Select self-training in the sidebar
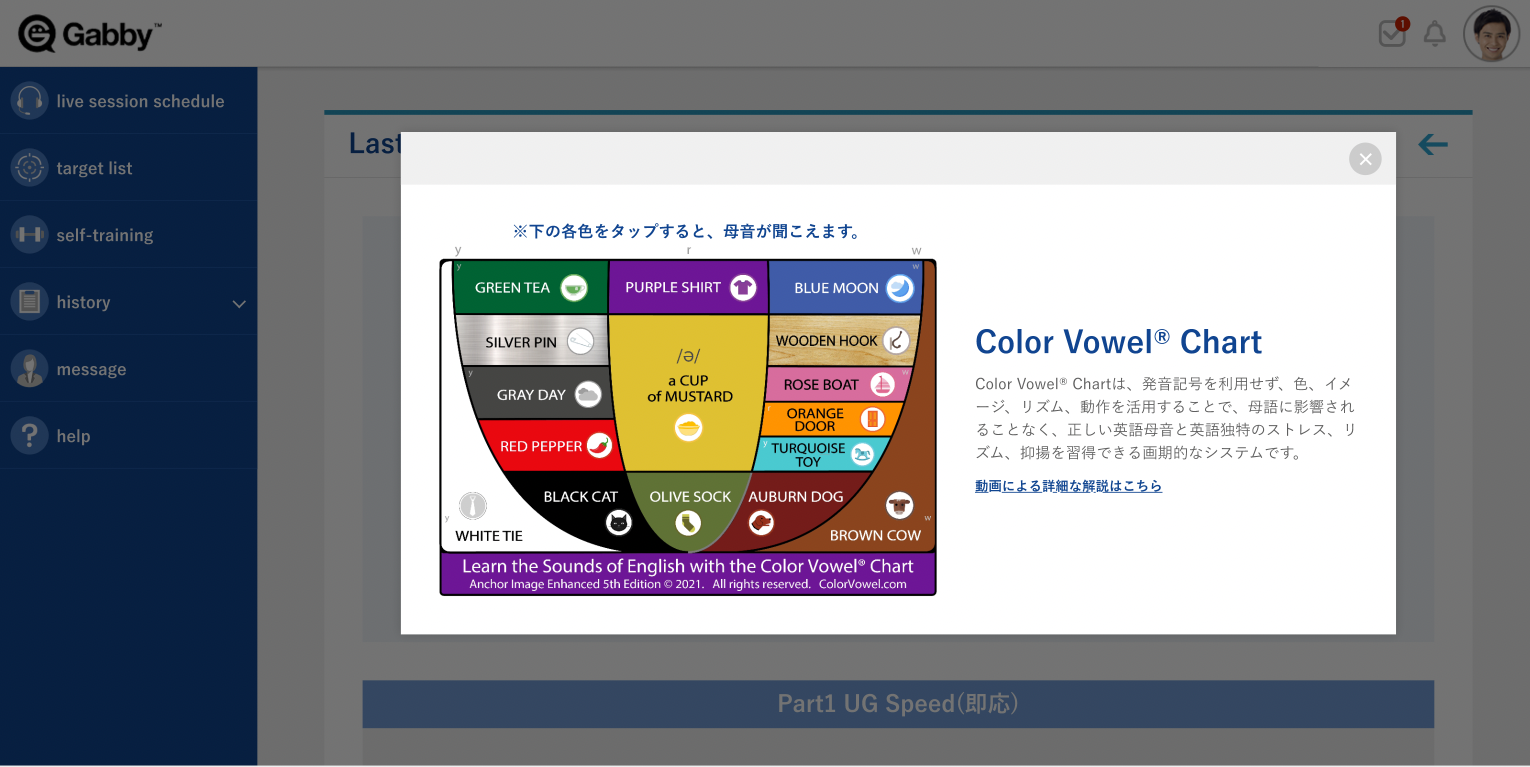The image size is (1530, 767). tap(129, 235)
